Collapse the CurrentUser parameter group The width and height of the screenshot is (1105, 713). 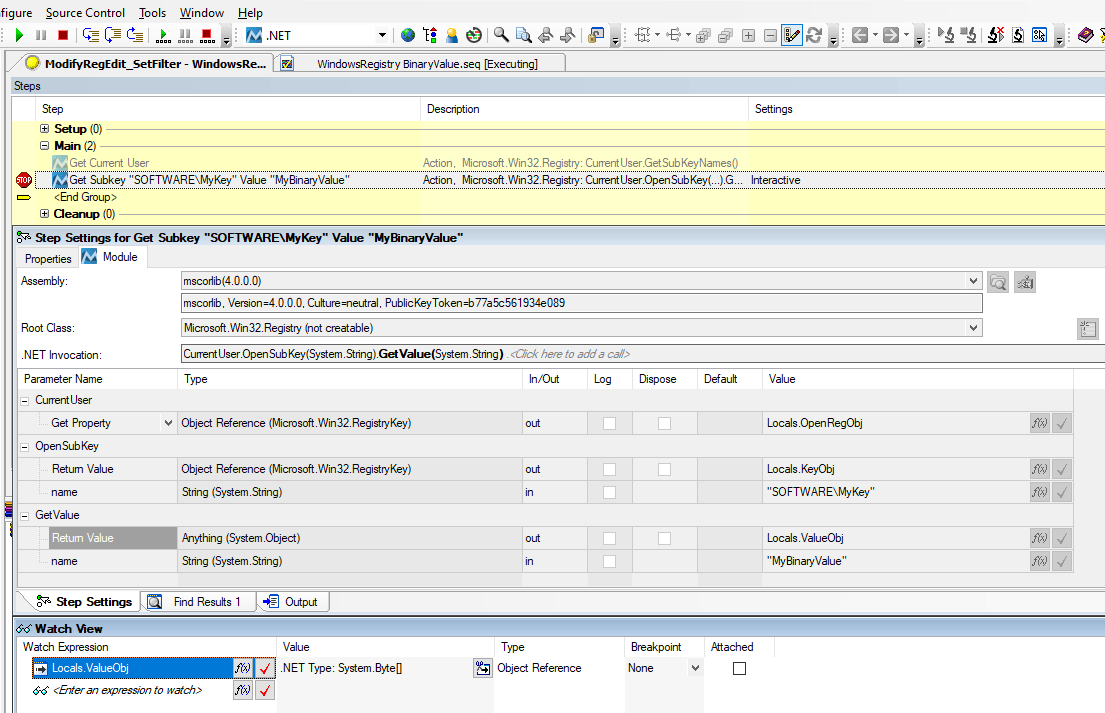(x=25, y=401)
